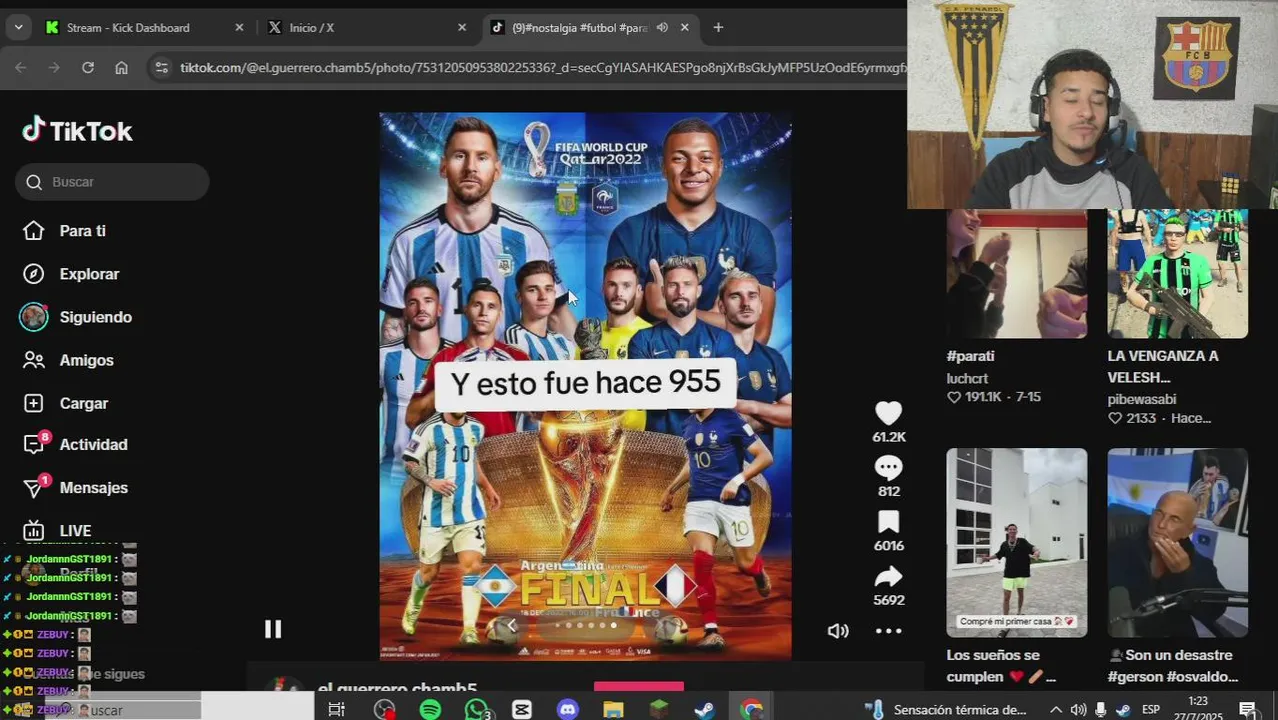Mute the TikTok tab via speaker icon
Screen dimensions: 1278x720
[662, 28]
